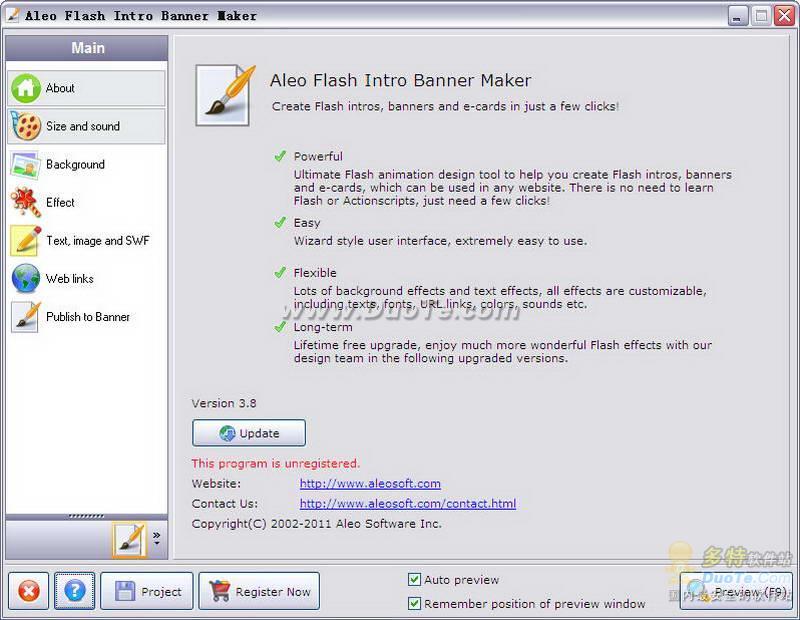
Task: Click the Update button
Action: pos(249,433)
